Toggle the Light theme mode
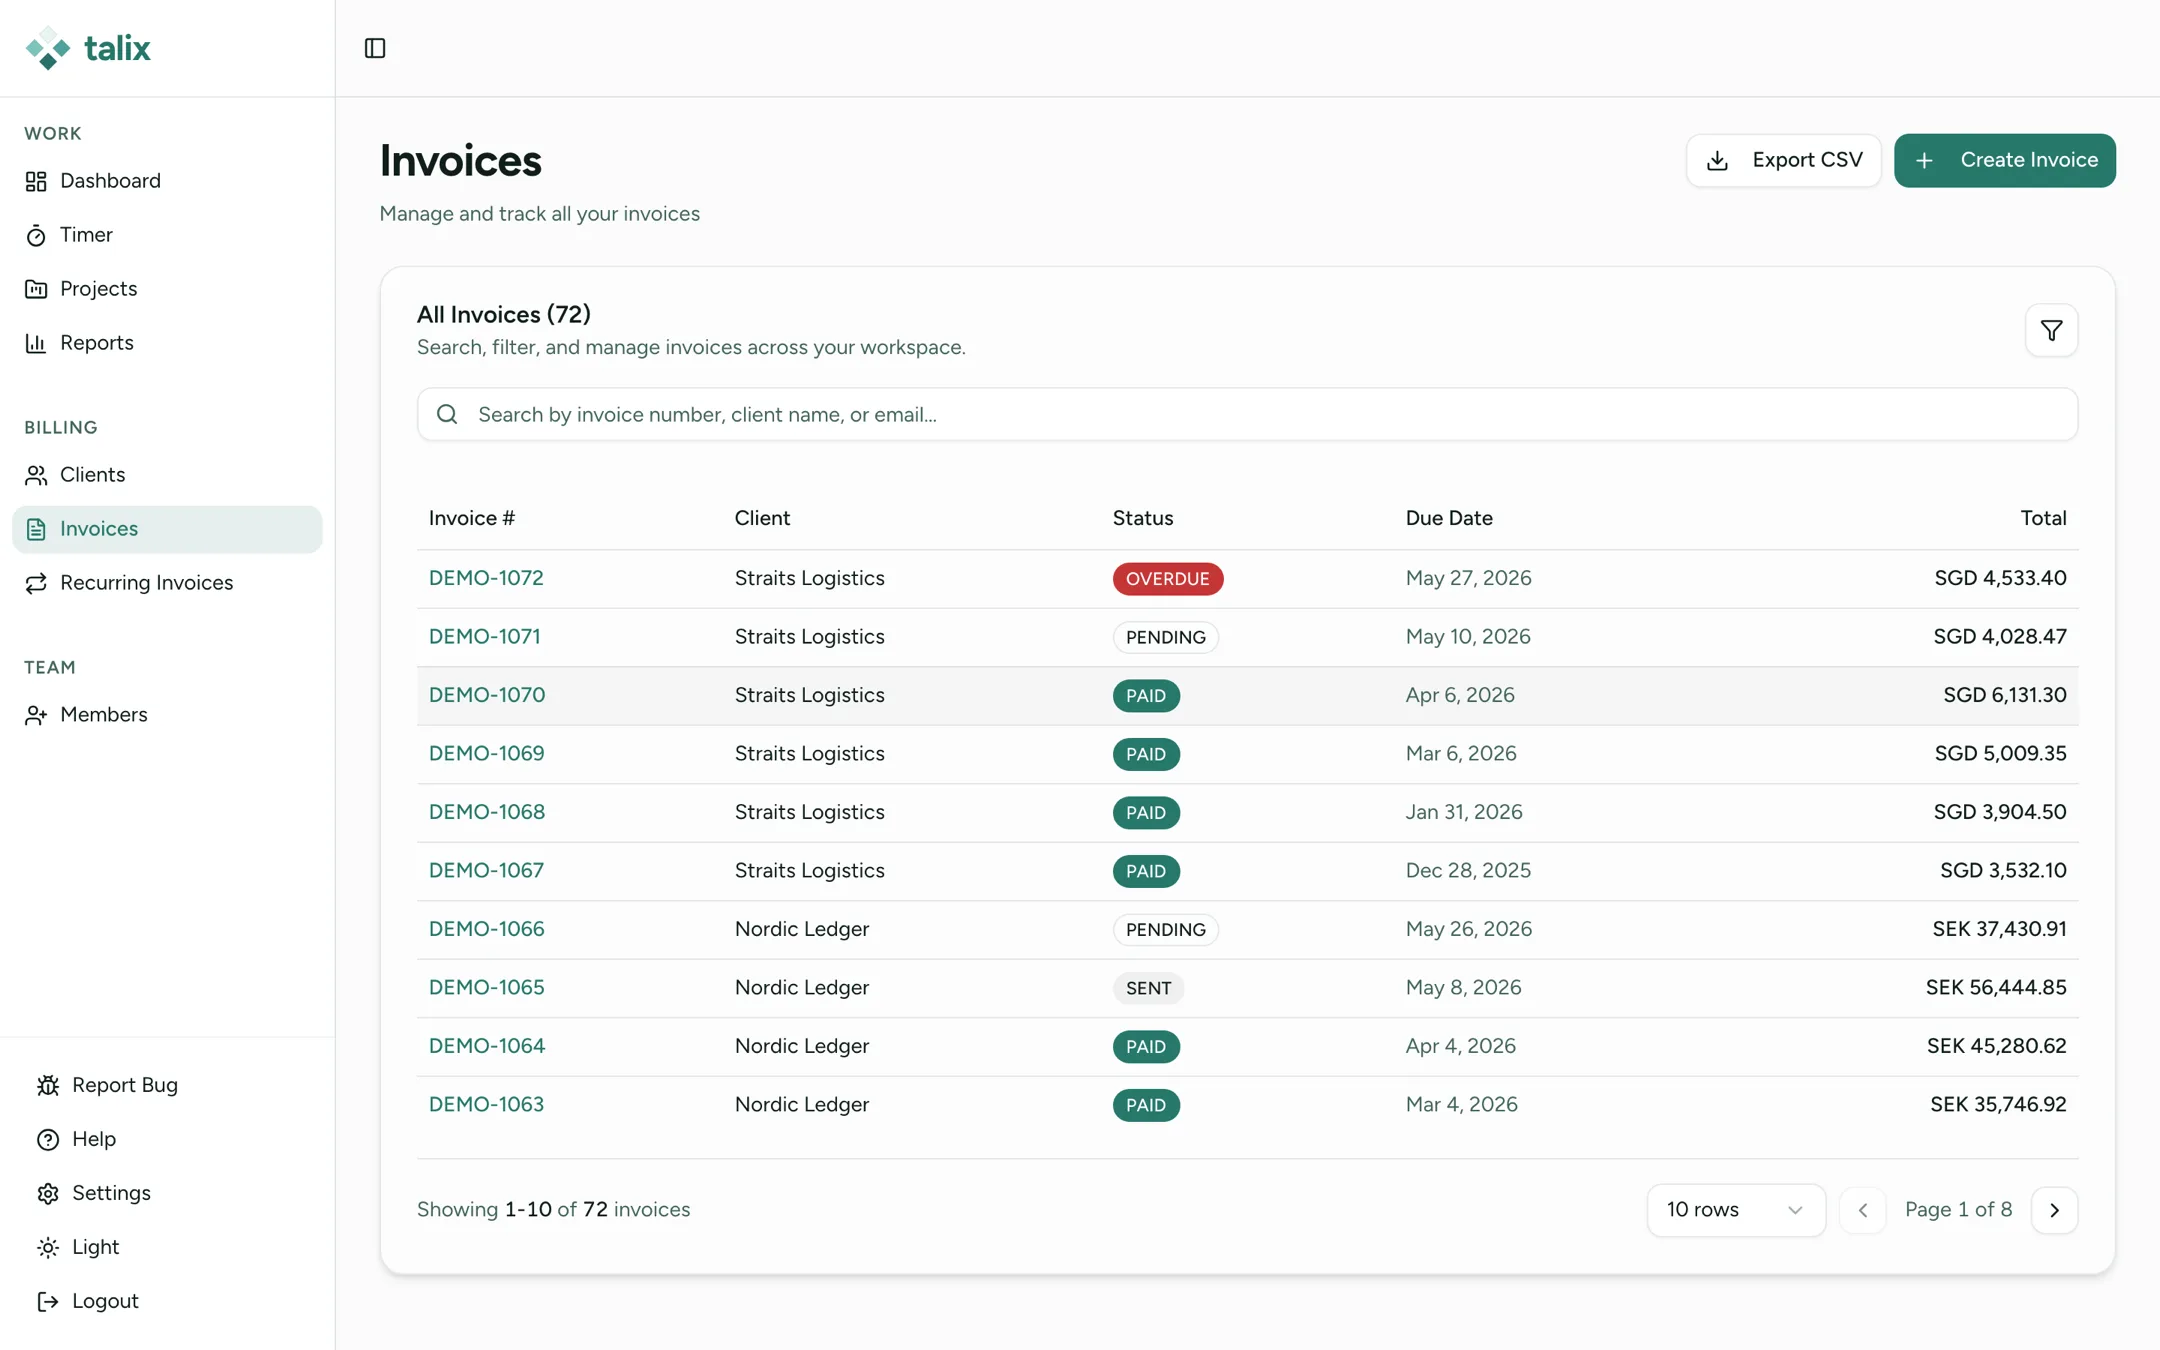This screenshot has width=2160, height=1350. 167,1247
